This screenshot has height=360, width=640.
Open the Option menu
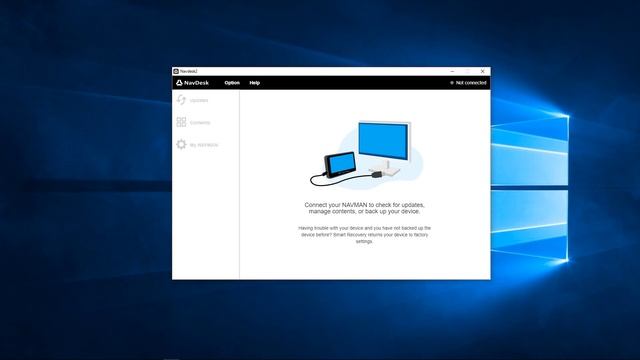click(x=232, y=83)
